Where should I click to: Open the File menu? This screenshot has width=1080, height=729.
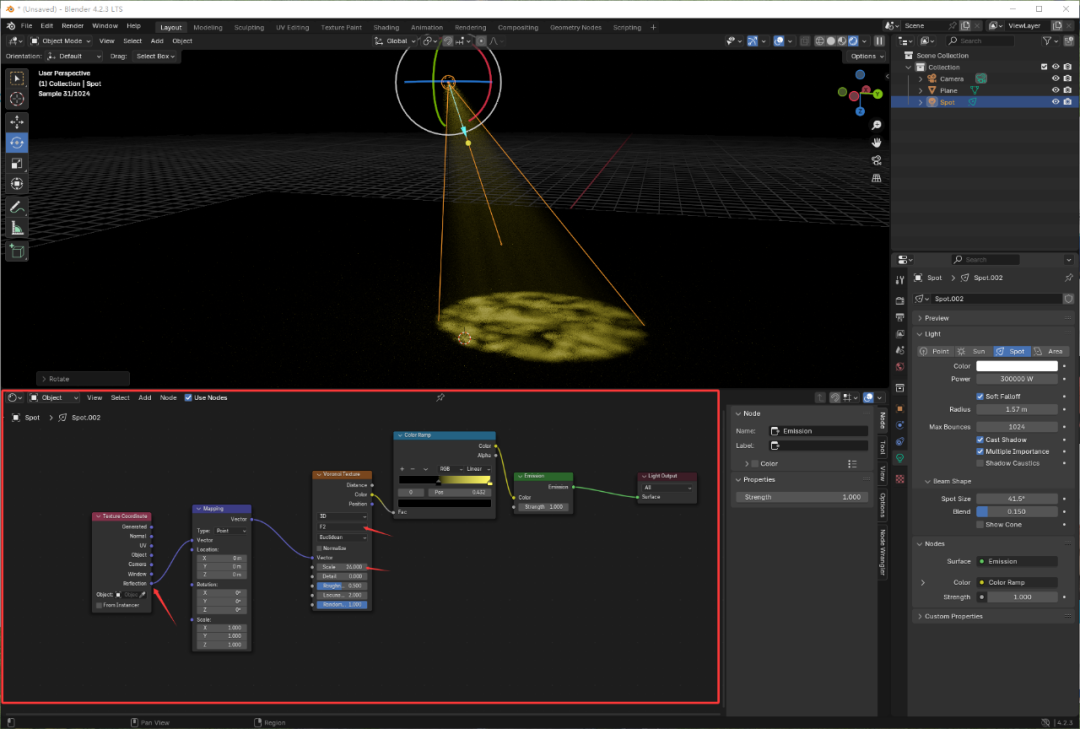click(x=26, y=25)
